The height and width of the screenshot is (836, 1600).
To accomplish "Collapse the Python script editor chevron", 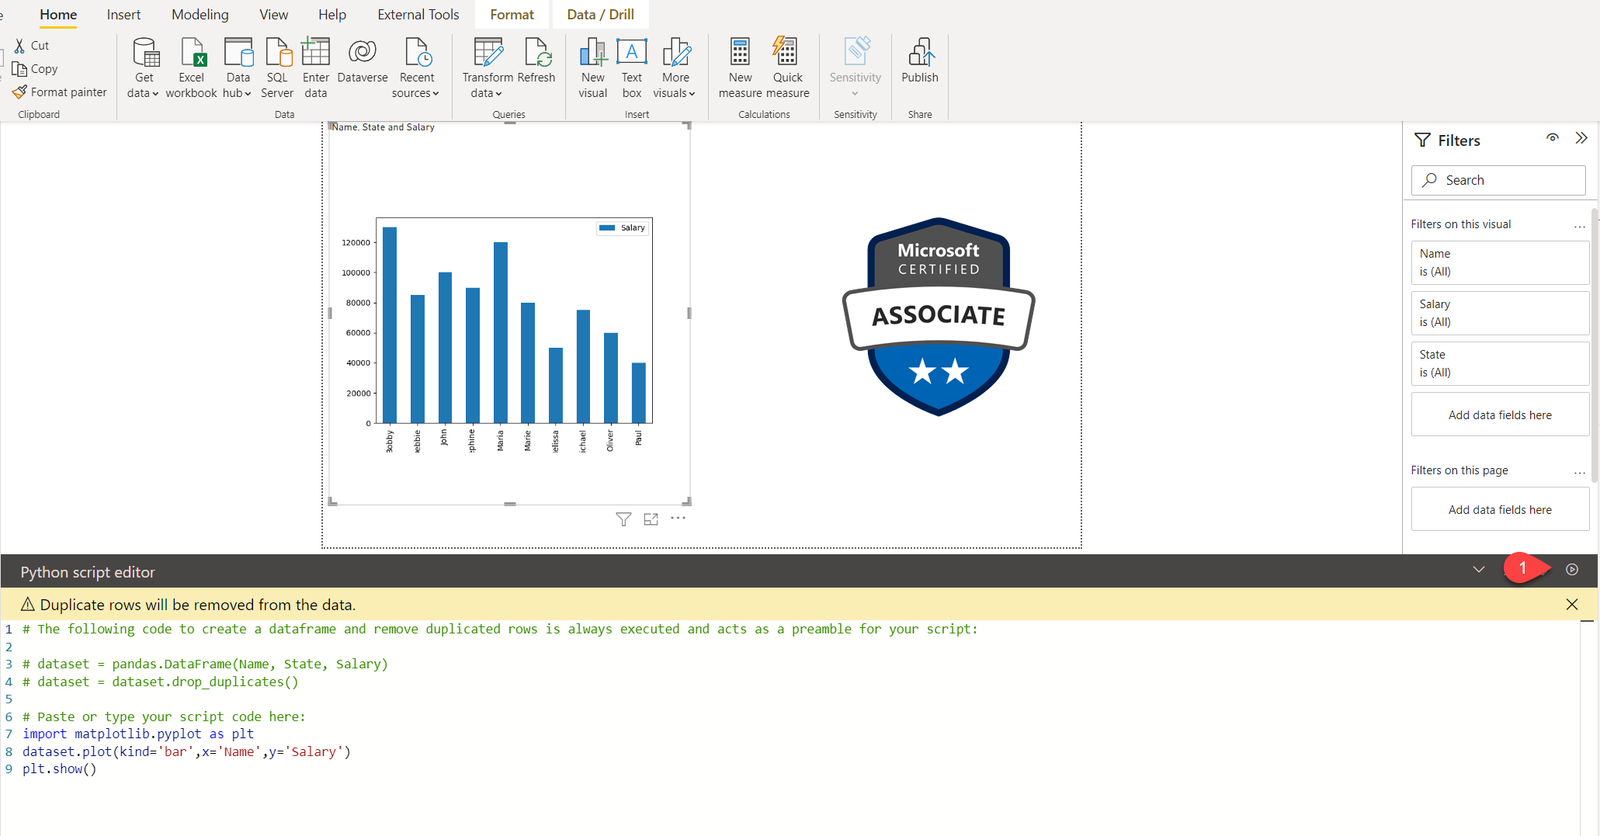I will (1479, 569).
